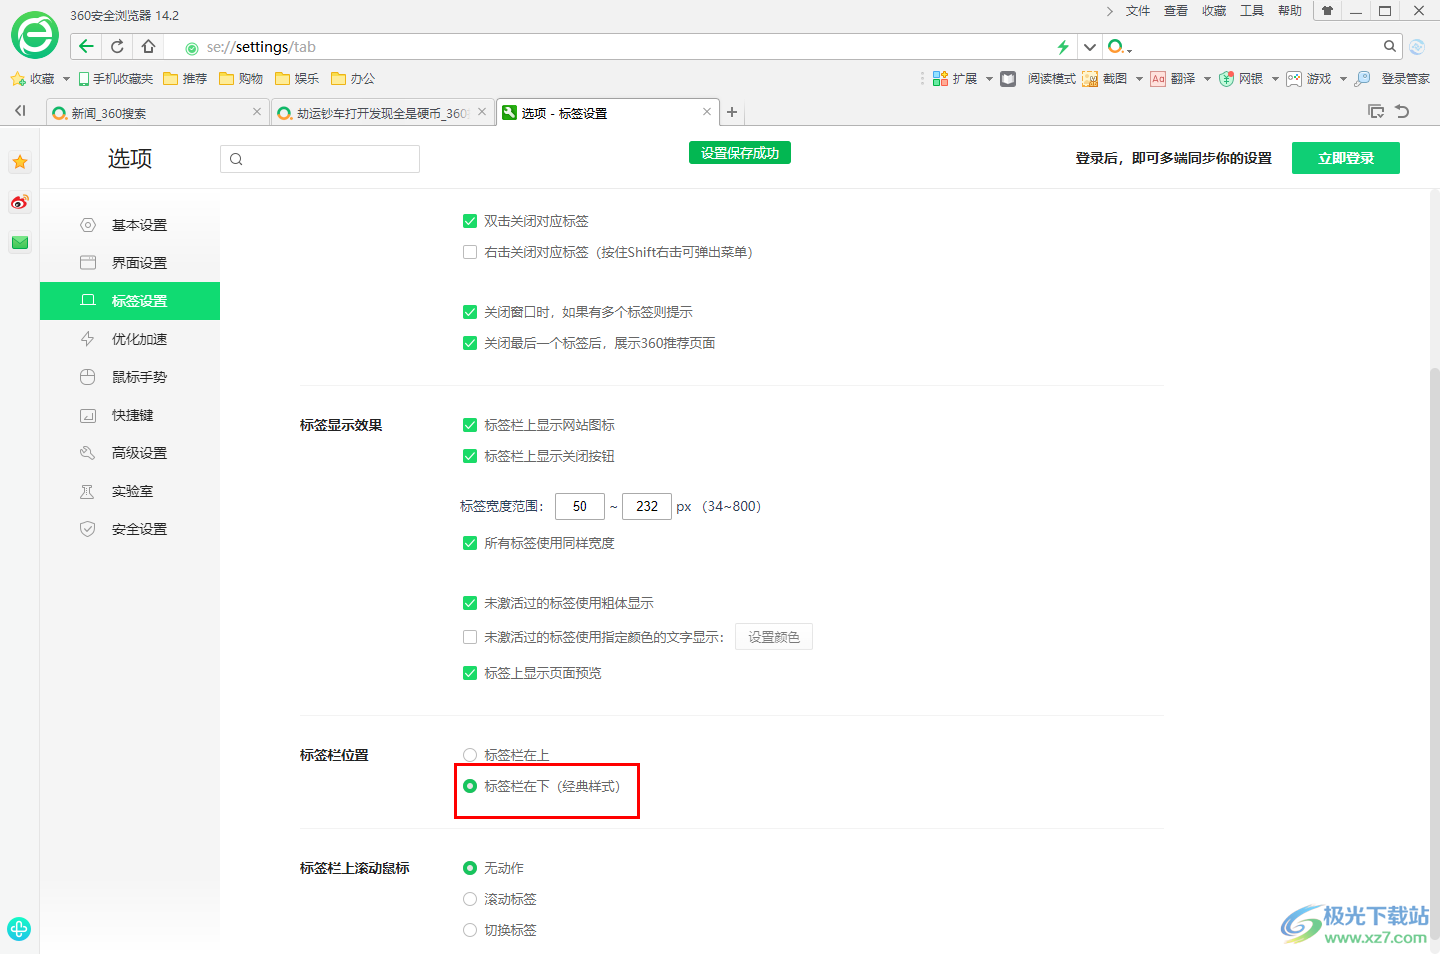Click the lightning speed mode icon

pyautogui.click(x=1063, y=47)
